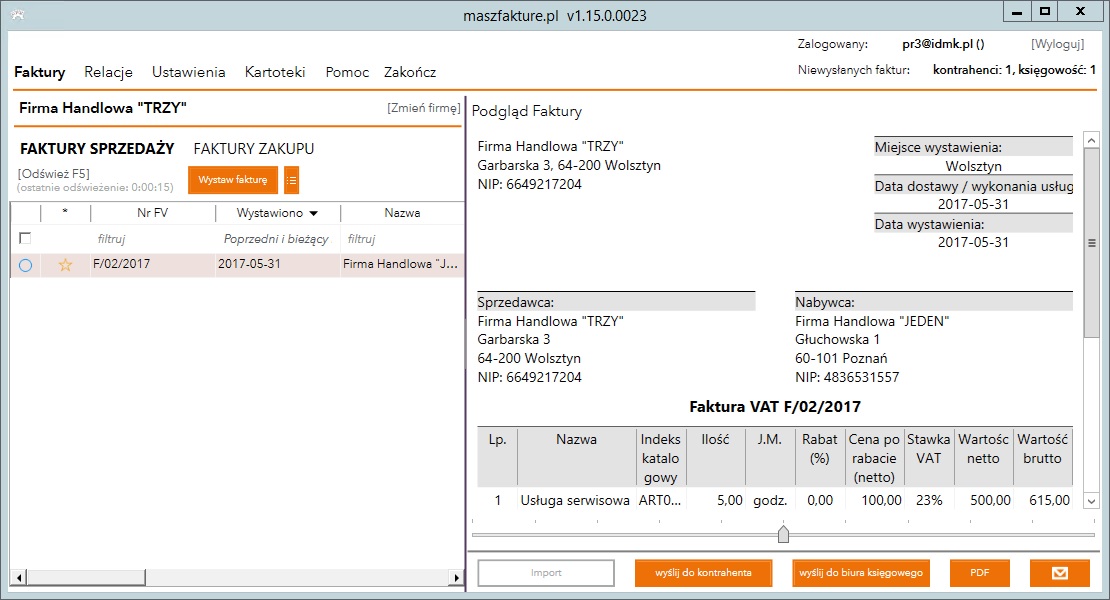Close the maszfakture.pl window
1110x600 pixels.
point(1080,12)
